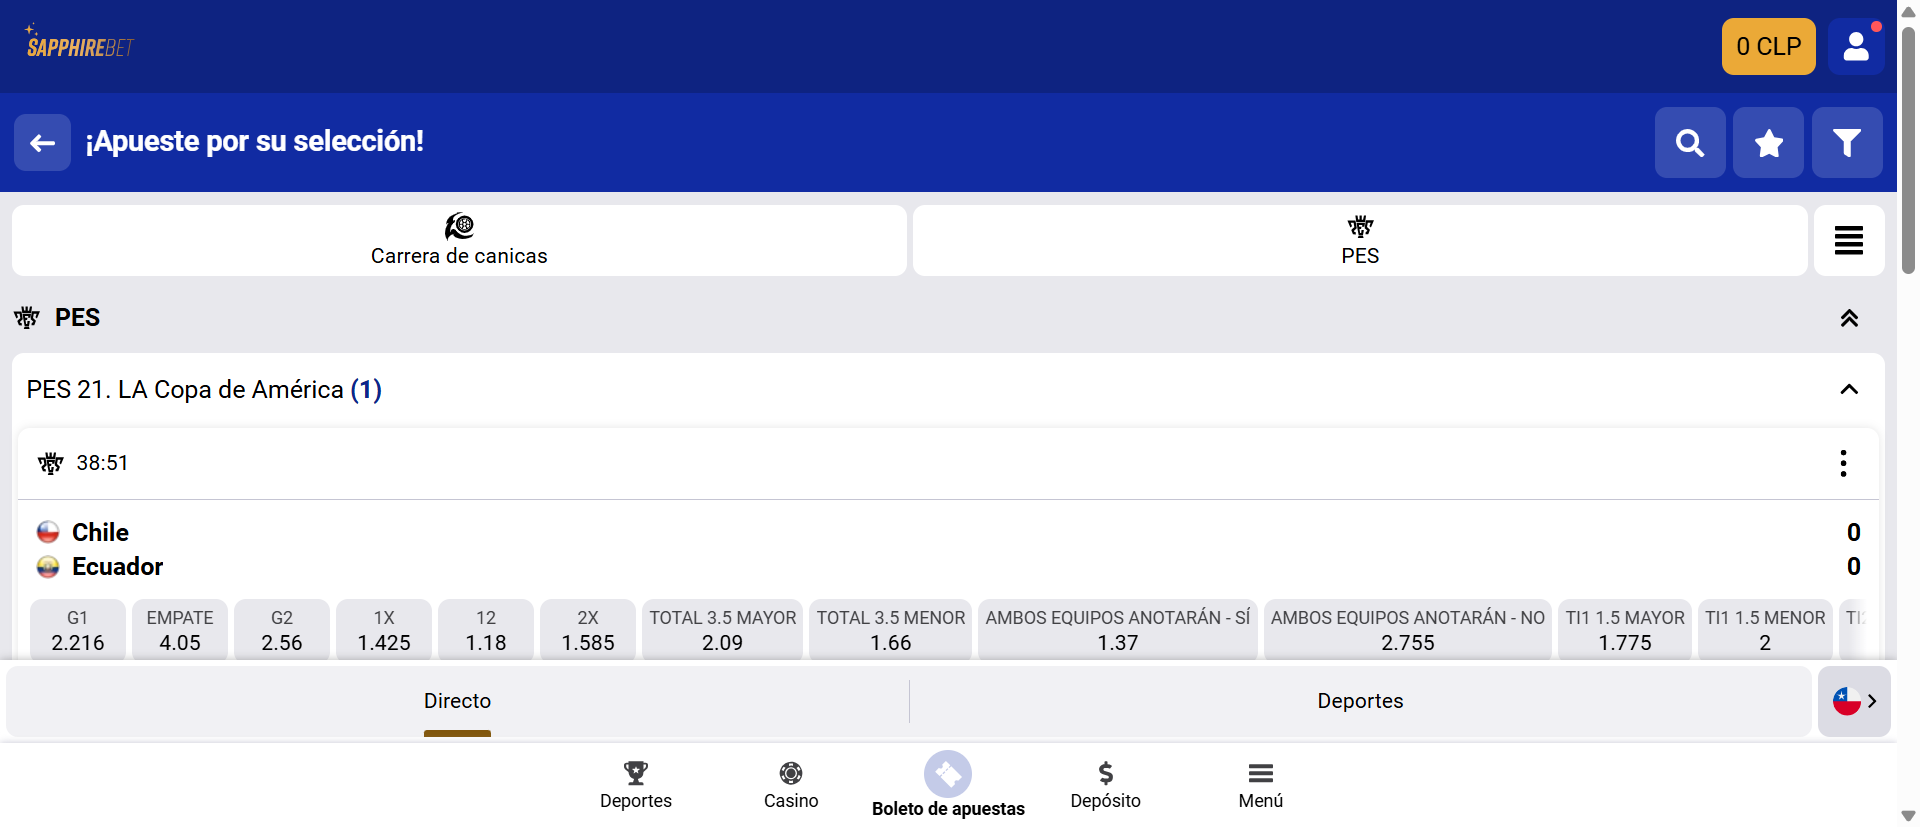Image resolution: width=1920 pixels, height=827 pixels.
Task: Click the page vertical scrollbar thumb
Action: pyautogui.click(x=1908, y=150)
